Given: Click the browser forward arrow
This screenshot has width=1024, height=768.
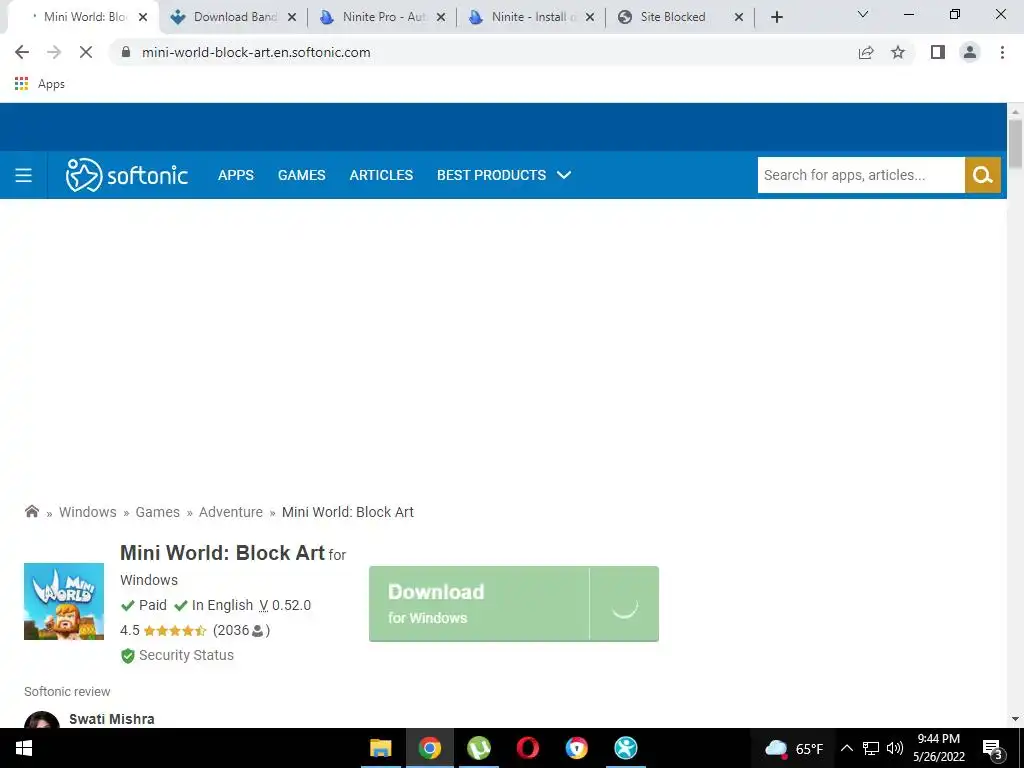Looking at the screenshot, I should pyautogui.click(x=54, y=52).
